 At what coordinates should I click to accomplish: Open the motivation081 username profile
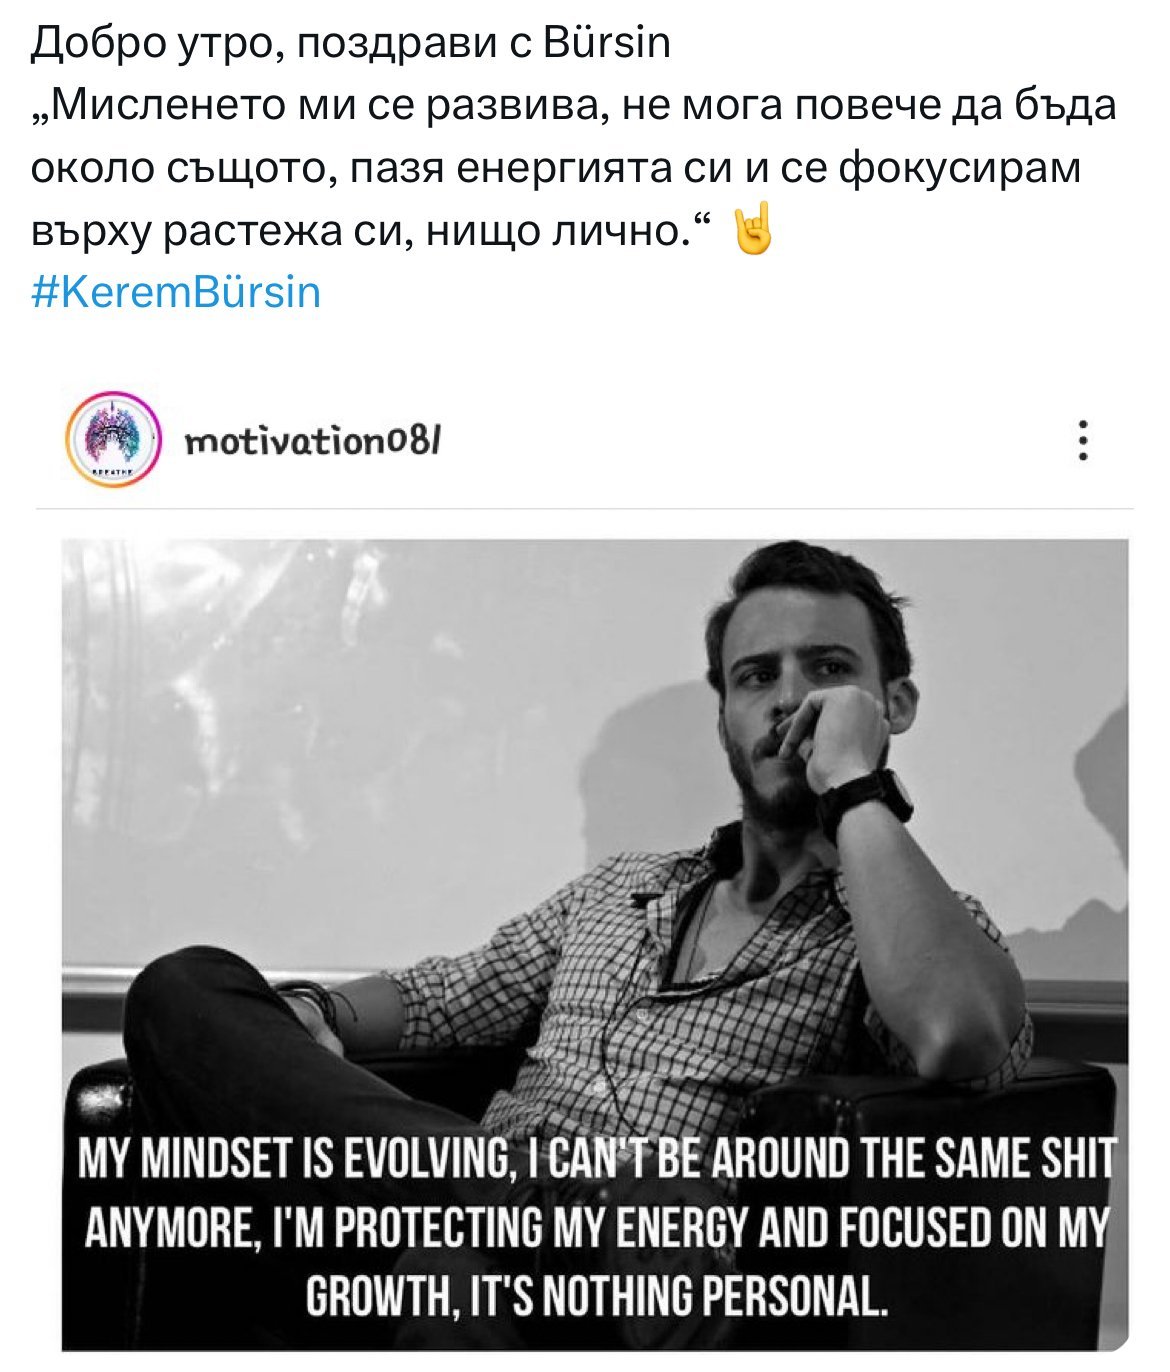[313, 440]
